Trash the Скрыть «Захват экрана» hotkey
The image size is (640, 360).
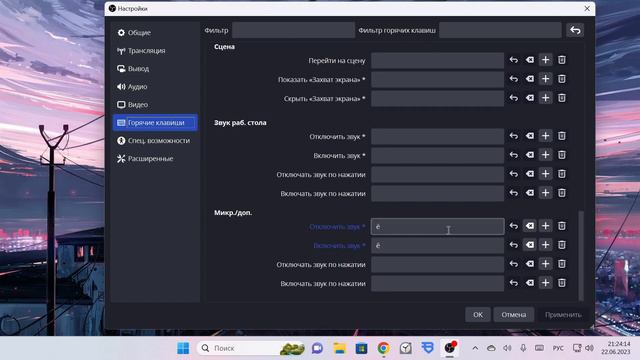[562, 98]
